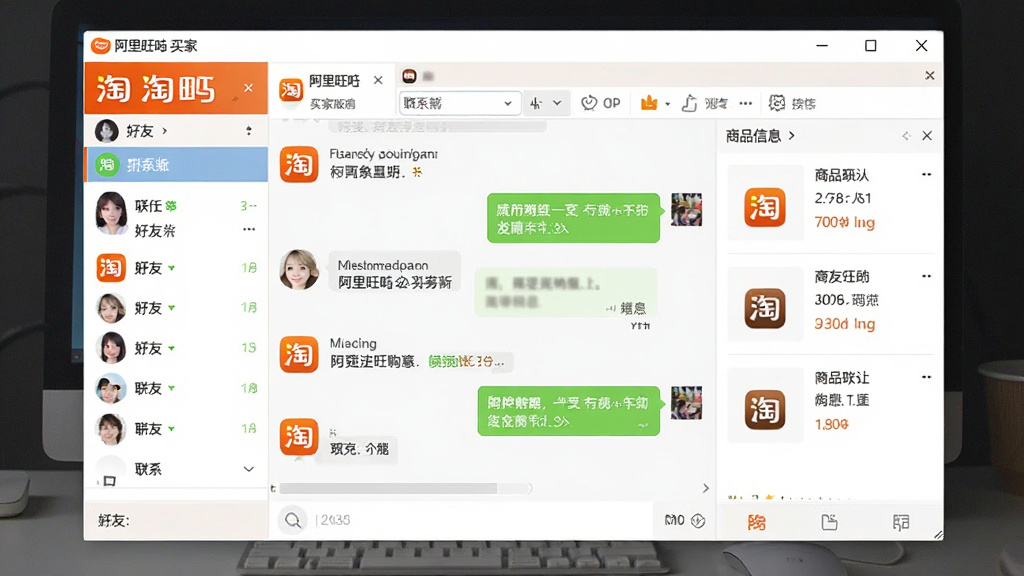Image resolution: width=1024 pixels, height=576 pixels.
Task: Click the sort icon right of 好友 header
Action: (x=249, y=131)
